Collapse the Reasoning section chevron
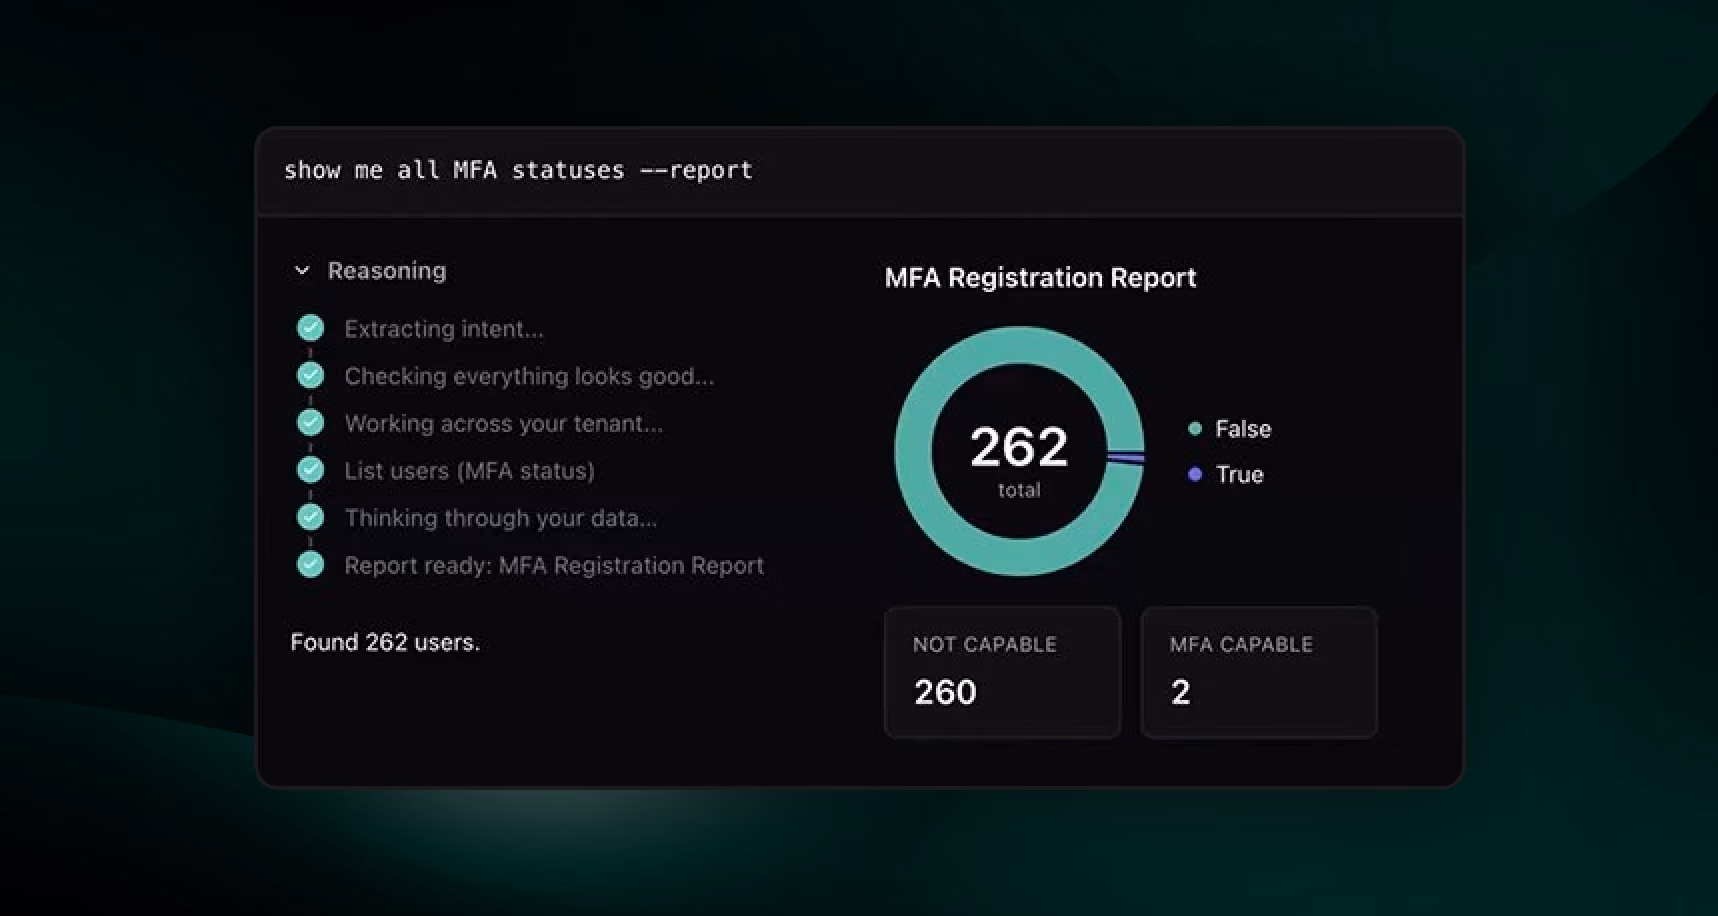Image resolution: width=1718 pixels, height=916 pixels. coord(302,271)
